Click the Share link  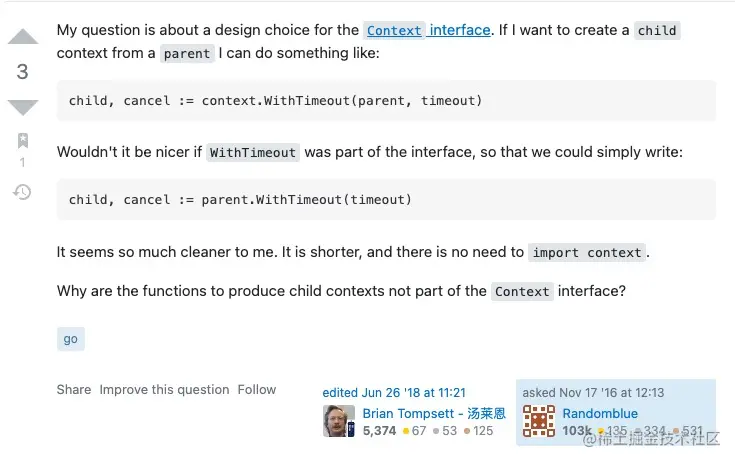[74, 390]
